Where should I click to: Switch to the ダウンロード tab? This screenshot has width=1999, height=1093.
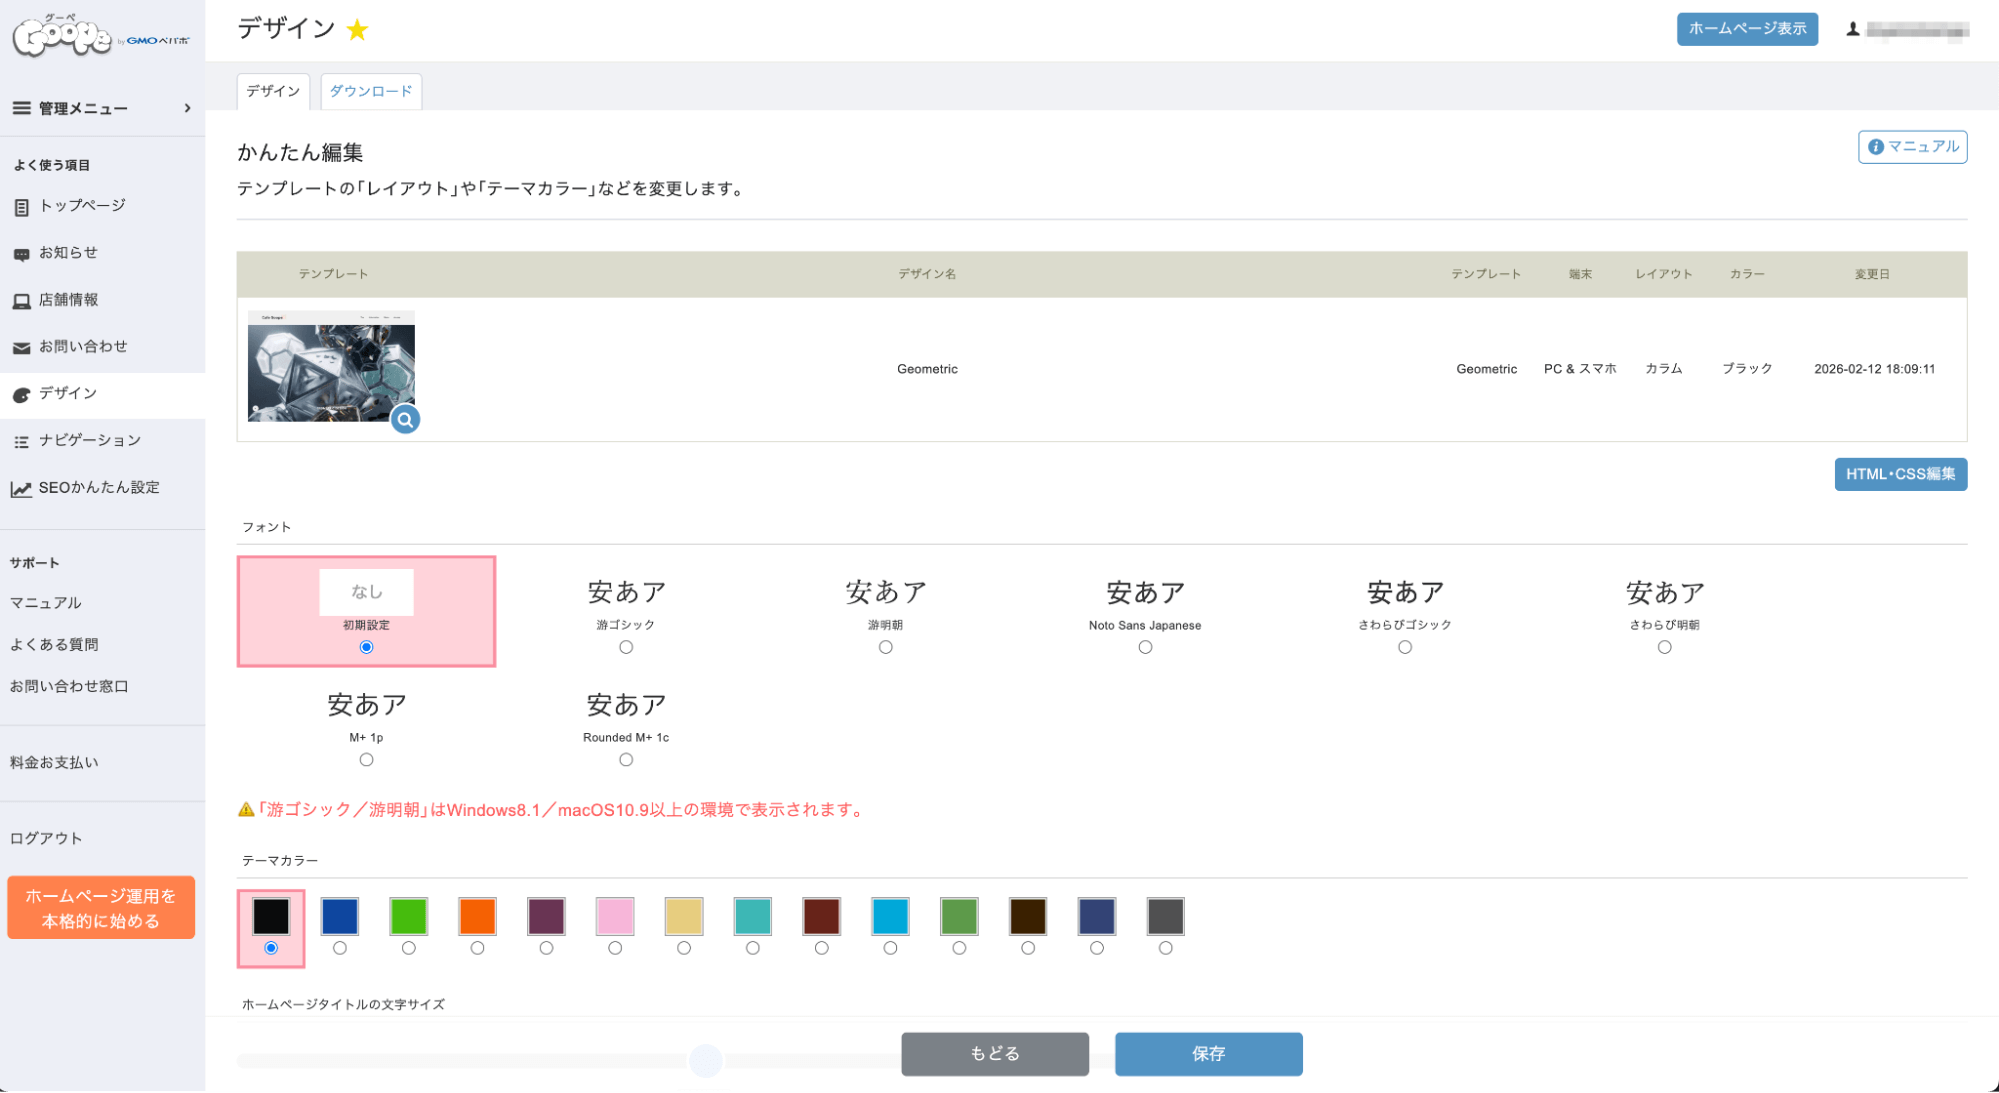pyautogui.click(x=370, y=91)
